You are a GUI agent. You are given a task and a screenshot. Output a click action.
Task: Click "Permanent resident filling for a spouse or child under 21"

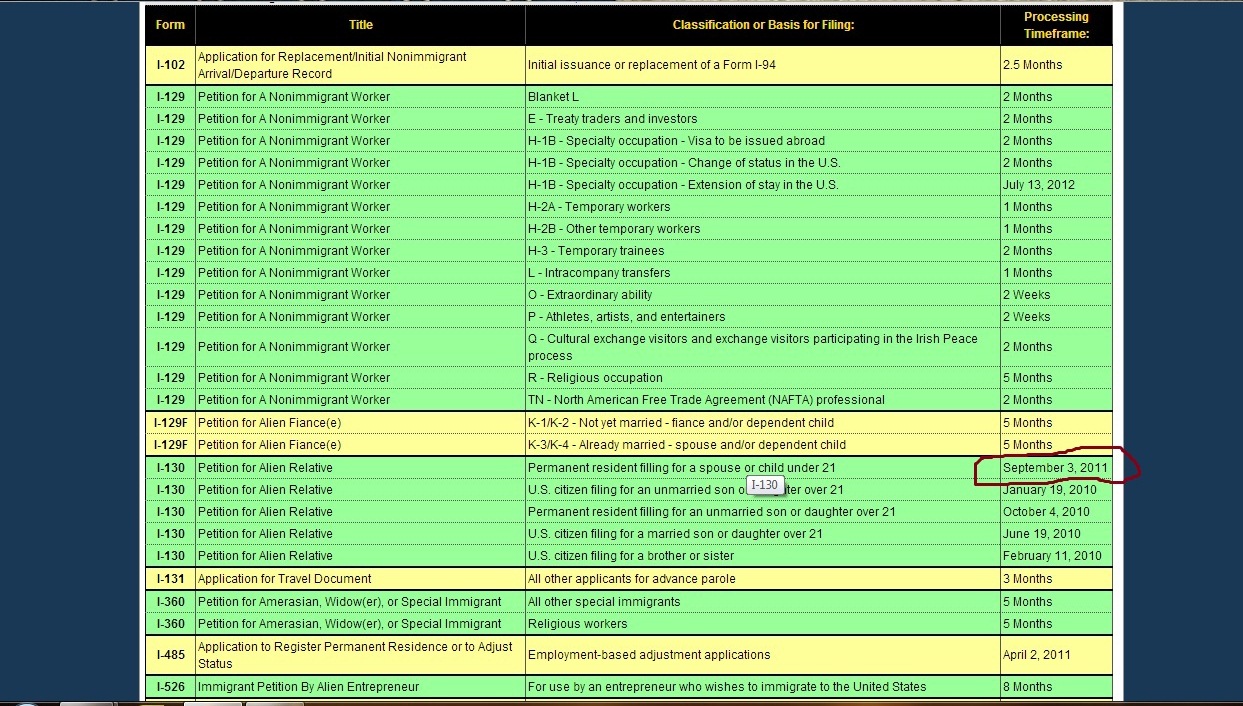click(682, 468)
